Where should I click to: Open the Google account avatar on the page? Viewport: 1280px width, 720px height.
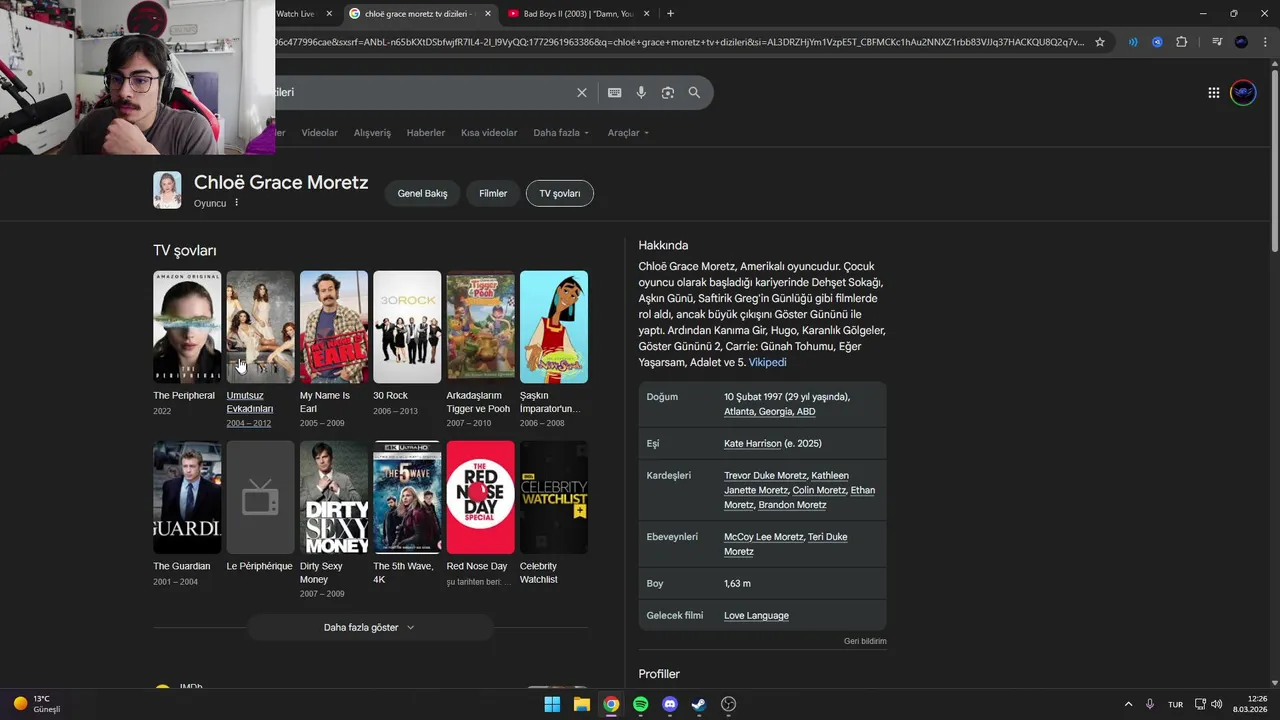click(x=1243, y=92)
